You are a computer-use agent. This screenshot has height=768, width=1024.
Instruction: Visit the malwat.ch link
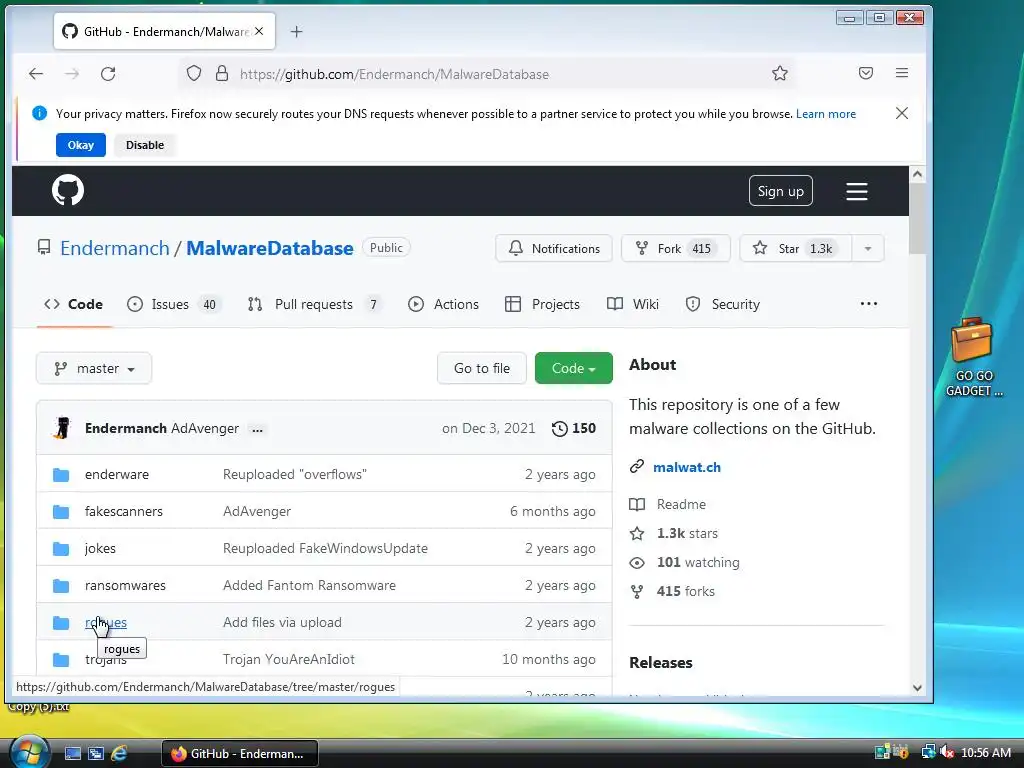[687, 467]
